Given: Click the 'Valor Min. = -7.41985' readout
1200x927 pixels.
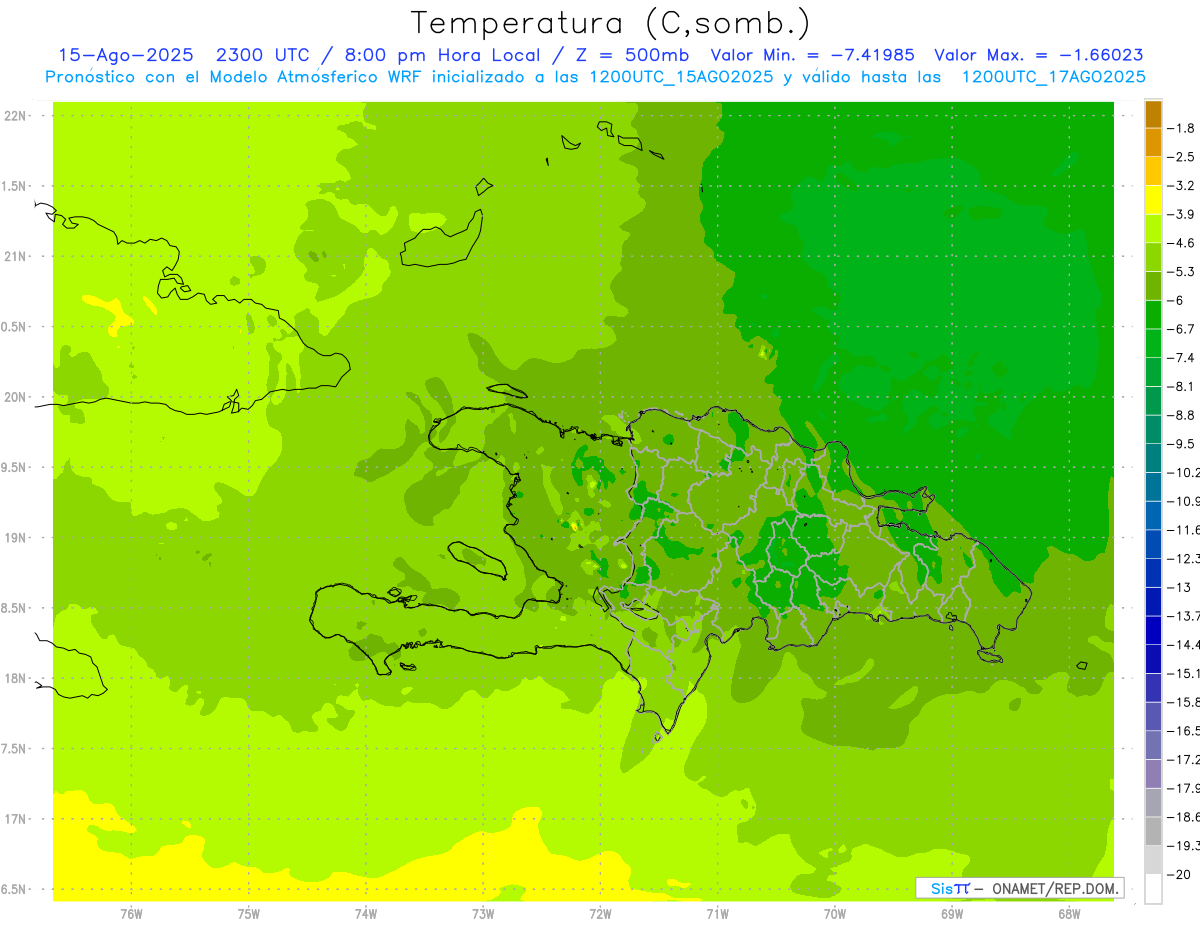Looking at the screenshot, I should click(812, 55).
